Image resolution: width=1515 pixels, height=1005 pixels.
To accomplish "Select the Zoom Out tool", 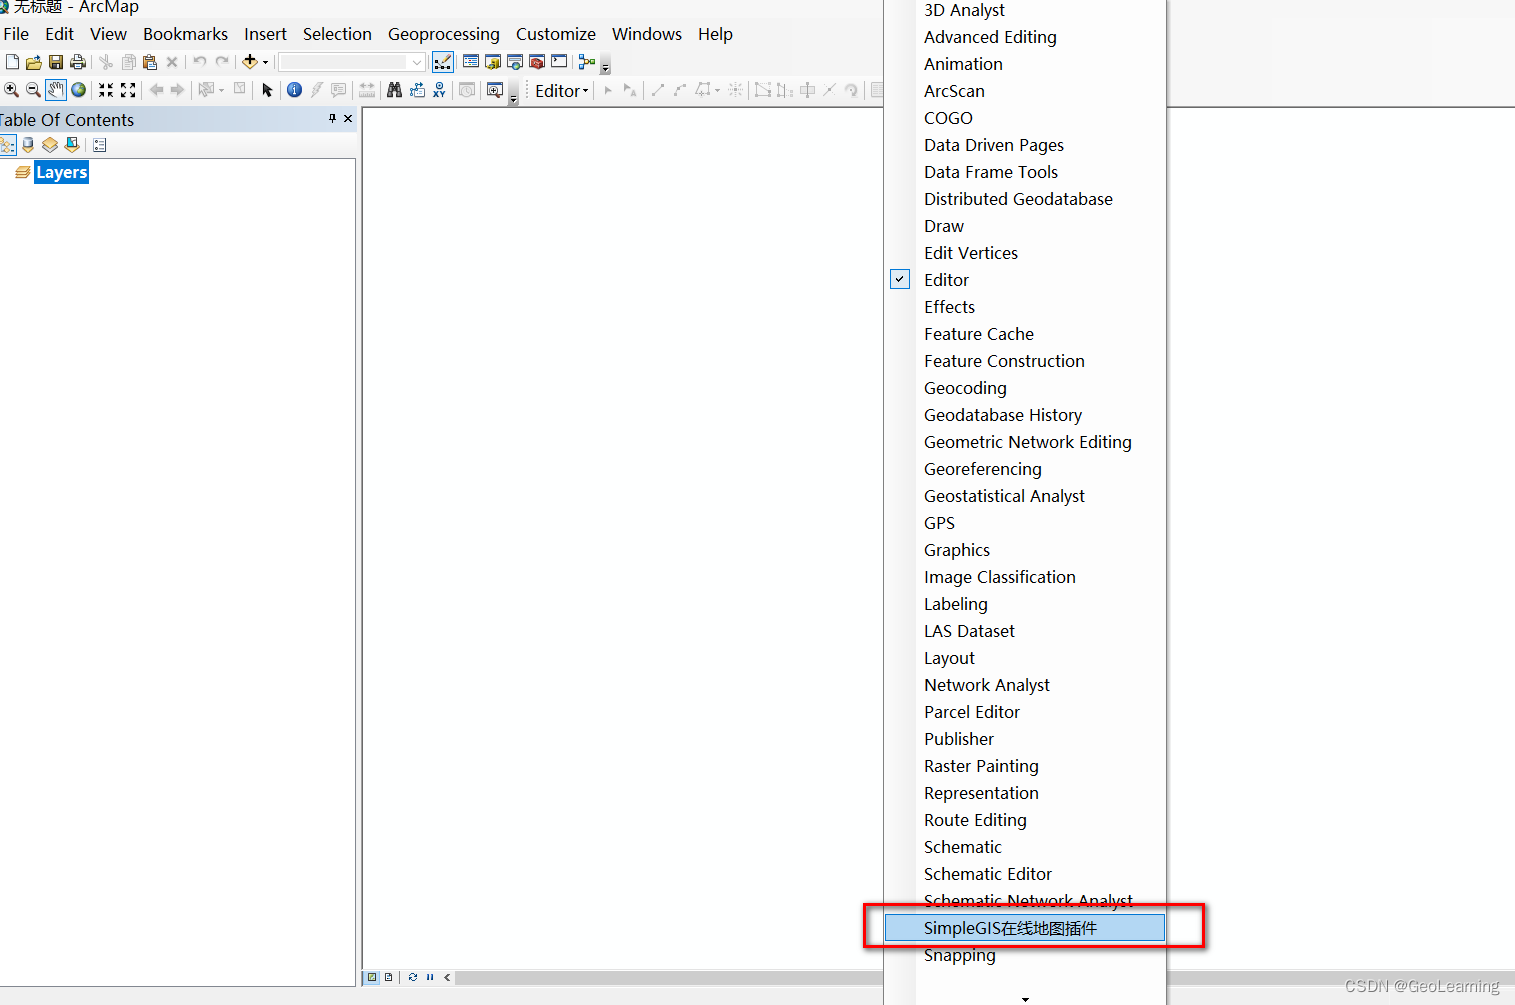I will [x=33, y=90].
